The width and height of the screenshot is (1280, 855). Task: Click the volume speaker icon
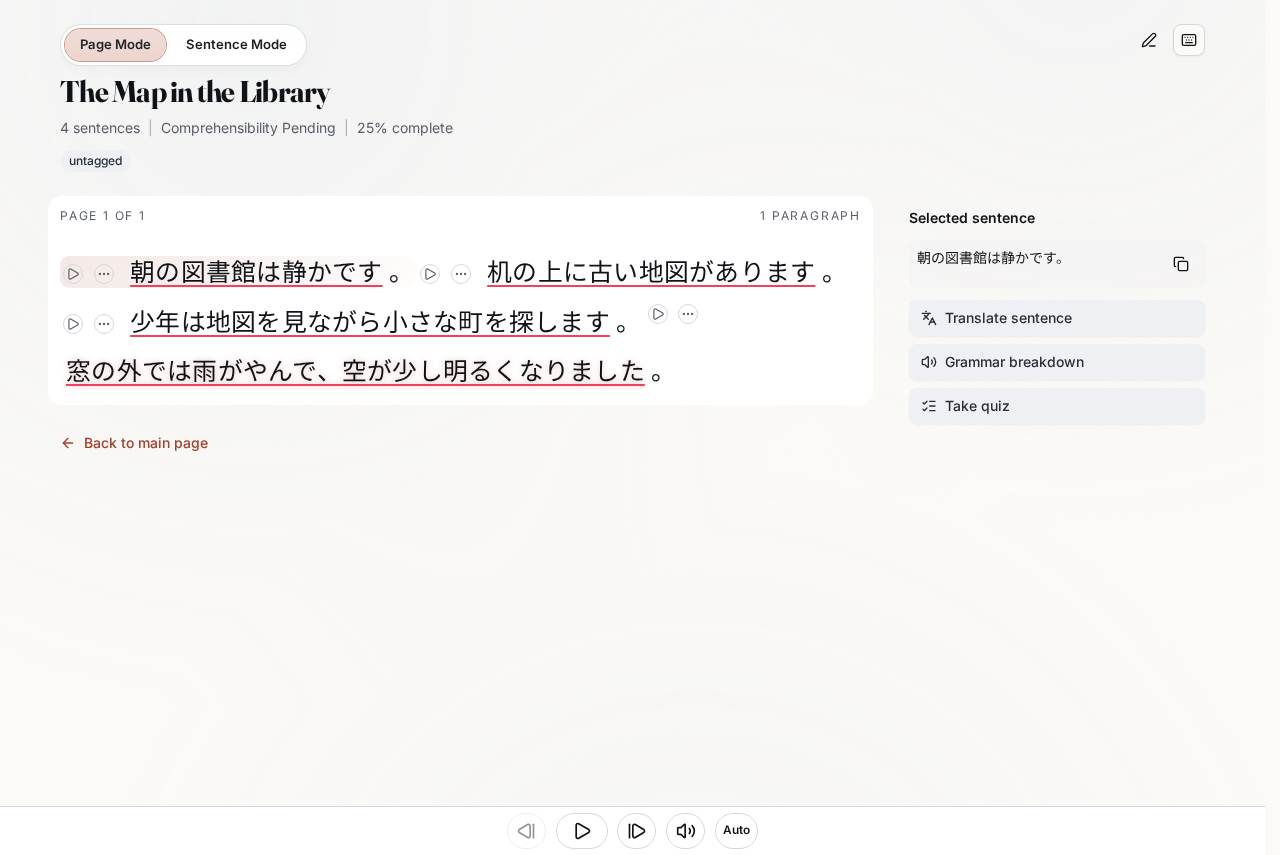point(685,831)
